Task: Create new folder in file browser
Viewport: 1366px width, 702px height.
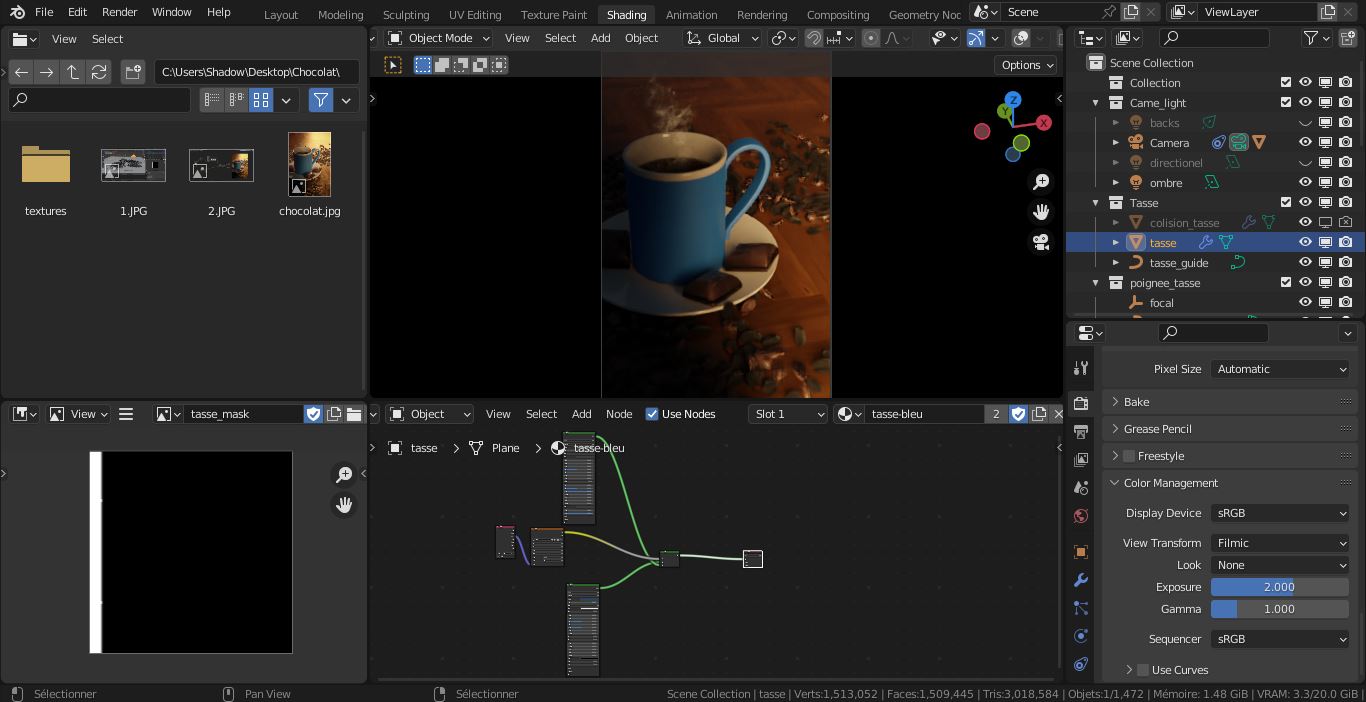Action: pos(132,72)
